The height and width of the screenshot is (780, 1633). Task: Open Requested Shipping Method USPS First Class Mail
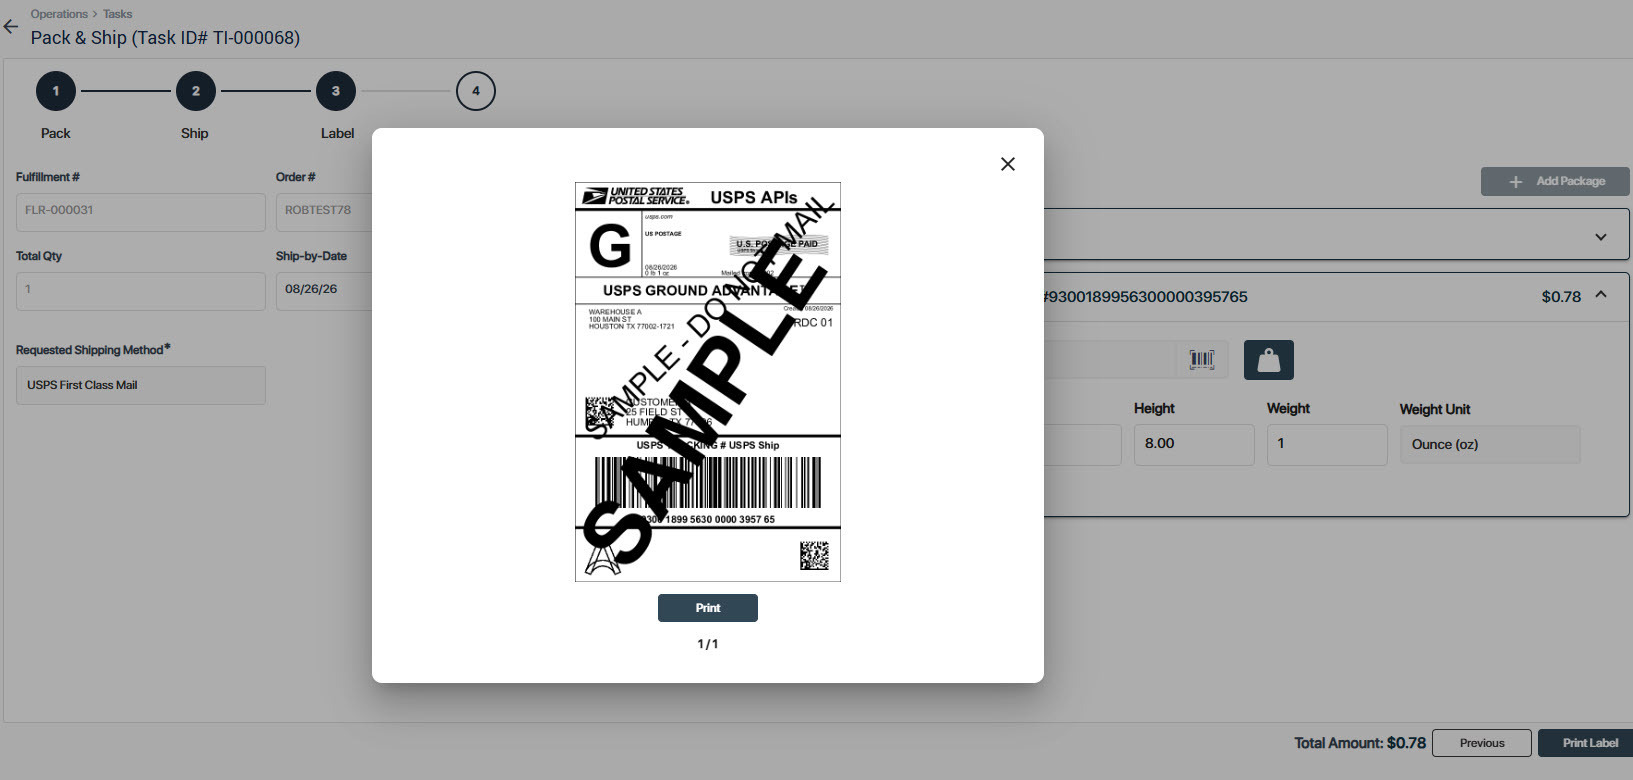[141, 385]
